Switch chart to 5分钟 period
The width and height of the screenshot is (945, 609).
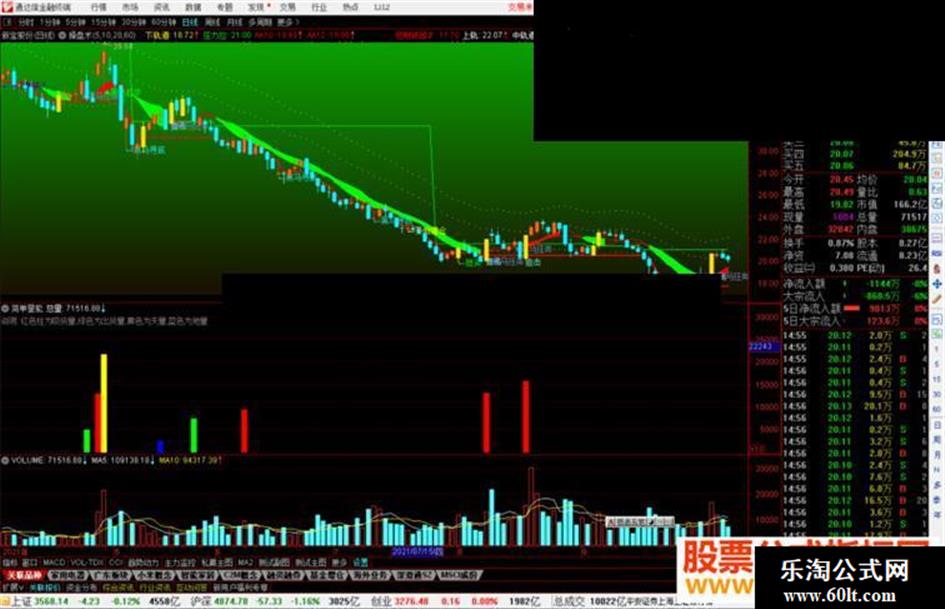[x=75, y=22]
